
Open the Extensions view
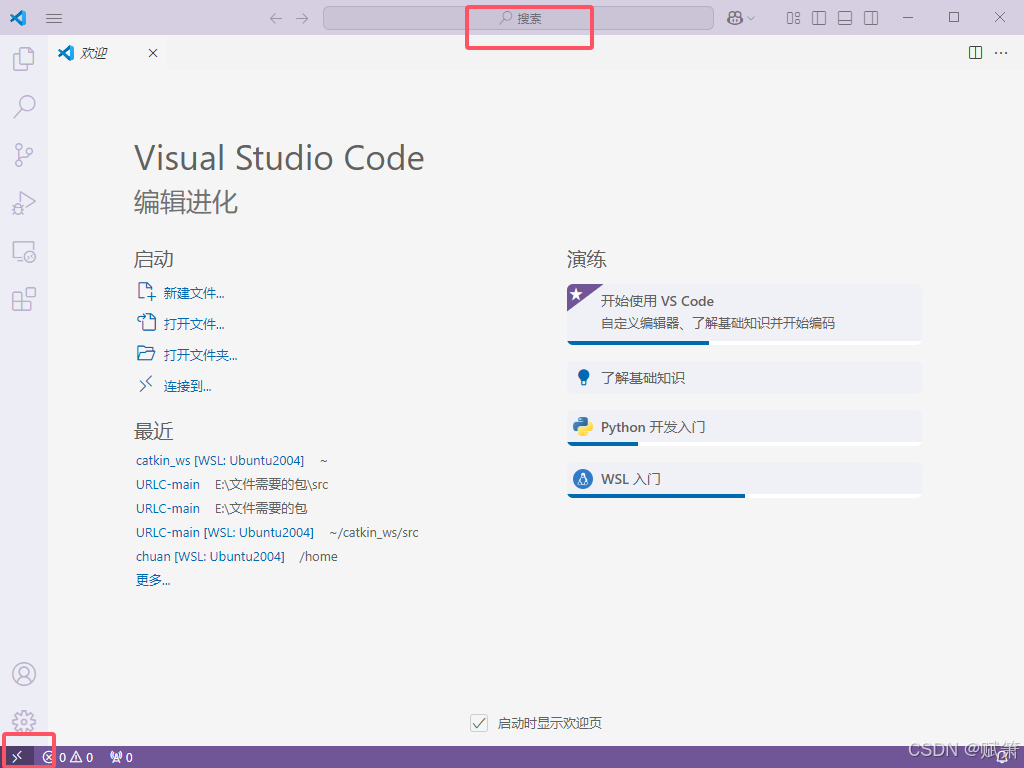pos(24,299)
